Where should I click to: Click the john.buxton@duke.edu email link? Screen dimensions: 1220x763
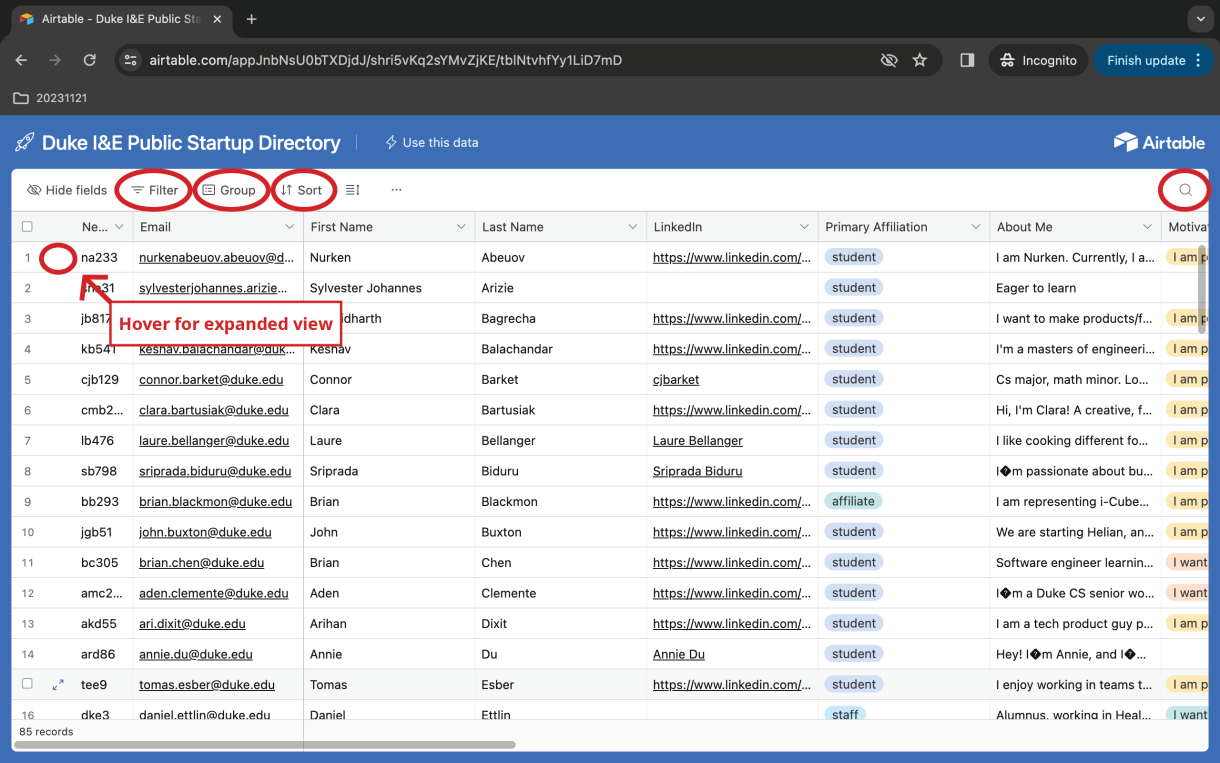[x=205, y=533]
